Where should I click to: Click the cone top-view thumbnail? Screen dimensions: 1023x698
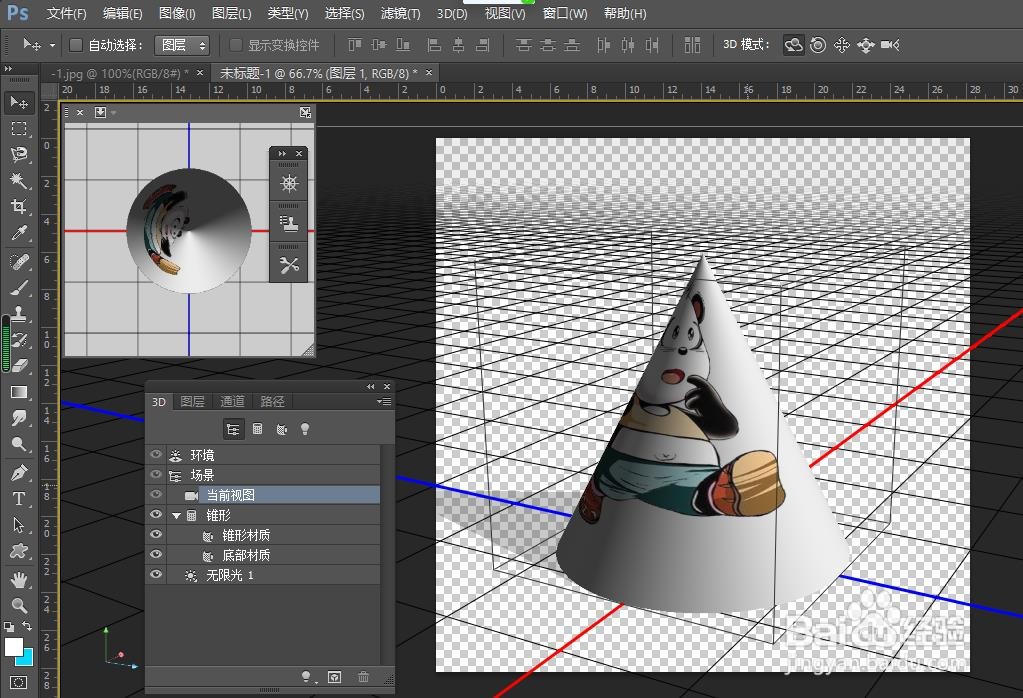pos(189,230)
